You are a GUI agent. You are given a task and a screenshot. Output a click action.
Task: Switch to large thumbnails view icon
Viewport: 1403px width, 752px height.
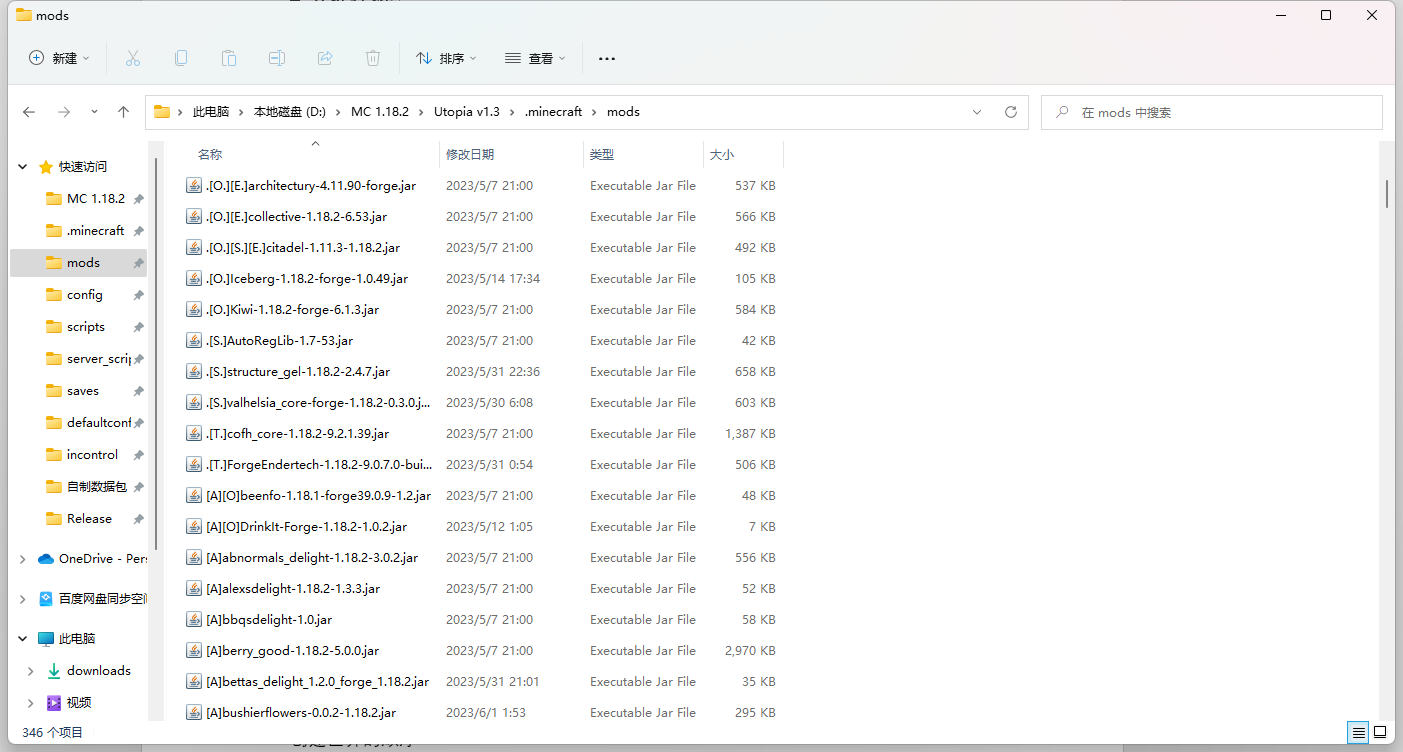1380,732
